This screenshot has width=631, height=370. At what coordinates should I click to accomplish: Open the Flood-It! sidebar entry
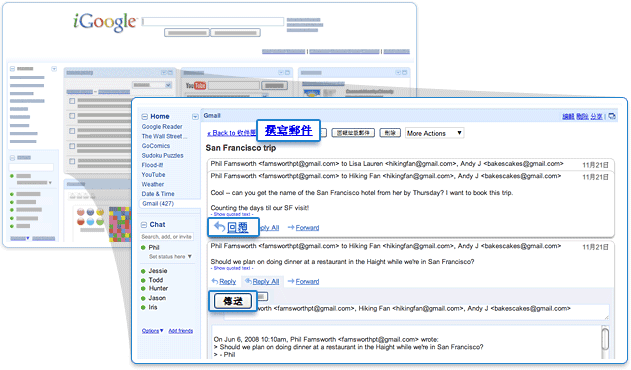pyautogui.click(x=152, y=165)
